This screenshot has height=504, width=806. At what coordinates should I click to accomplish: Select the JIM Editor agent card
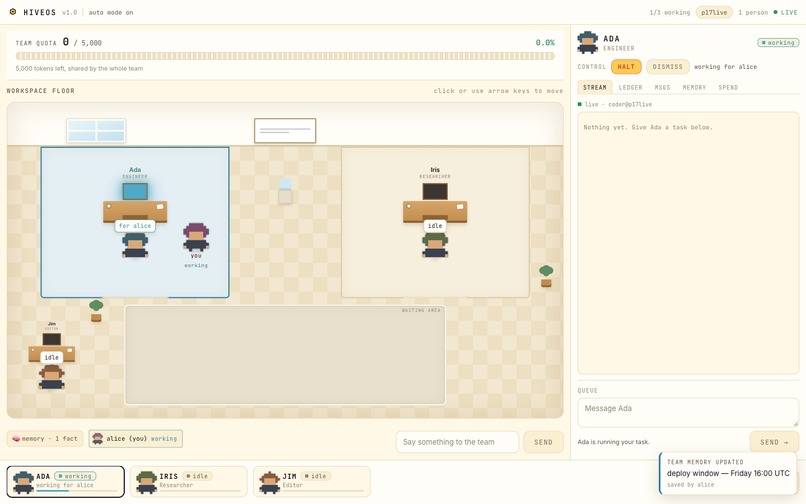click(x=312, y=482)
